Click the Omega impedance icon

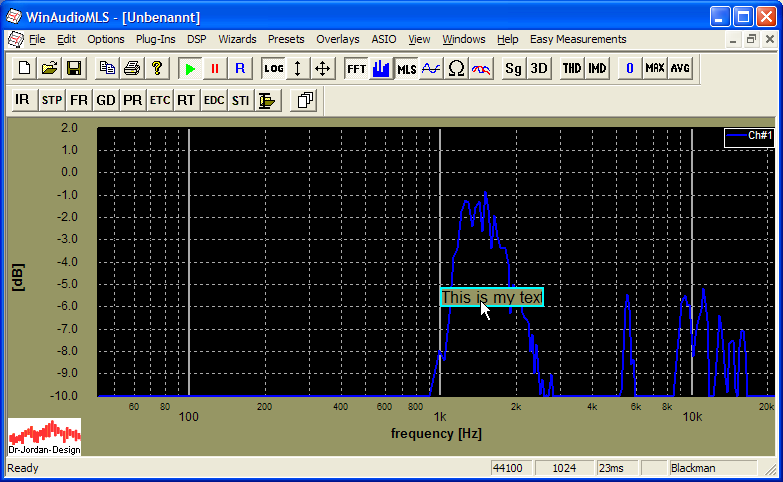(x=456, y=68)
